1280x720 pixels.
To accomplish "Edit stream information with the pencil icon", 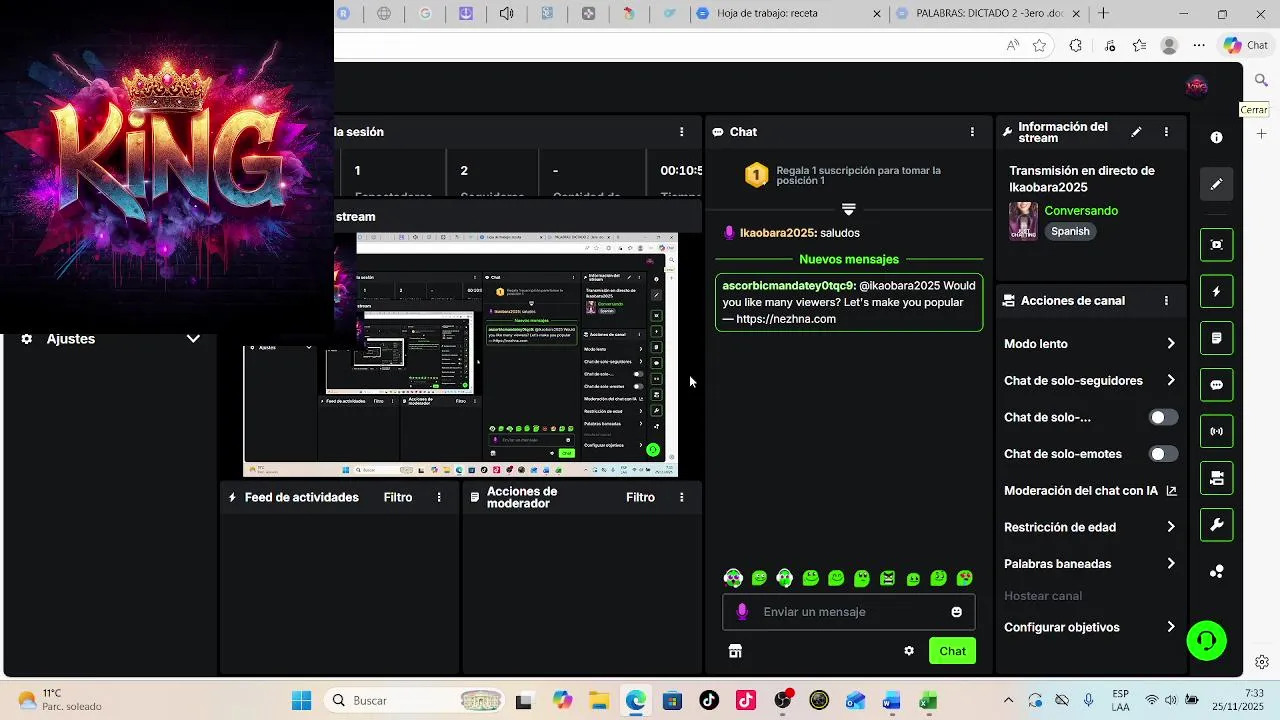I will [x=1136, y=132].
